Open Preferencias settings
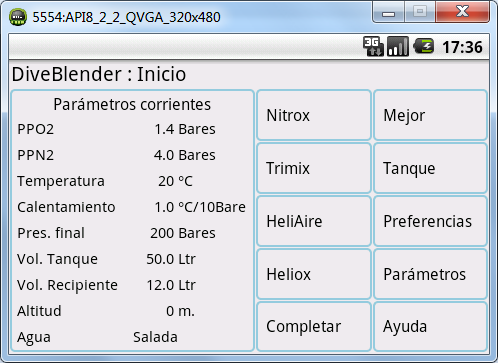Image resolution: width=498 pixels, height=363 pixels. point(430,221)
